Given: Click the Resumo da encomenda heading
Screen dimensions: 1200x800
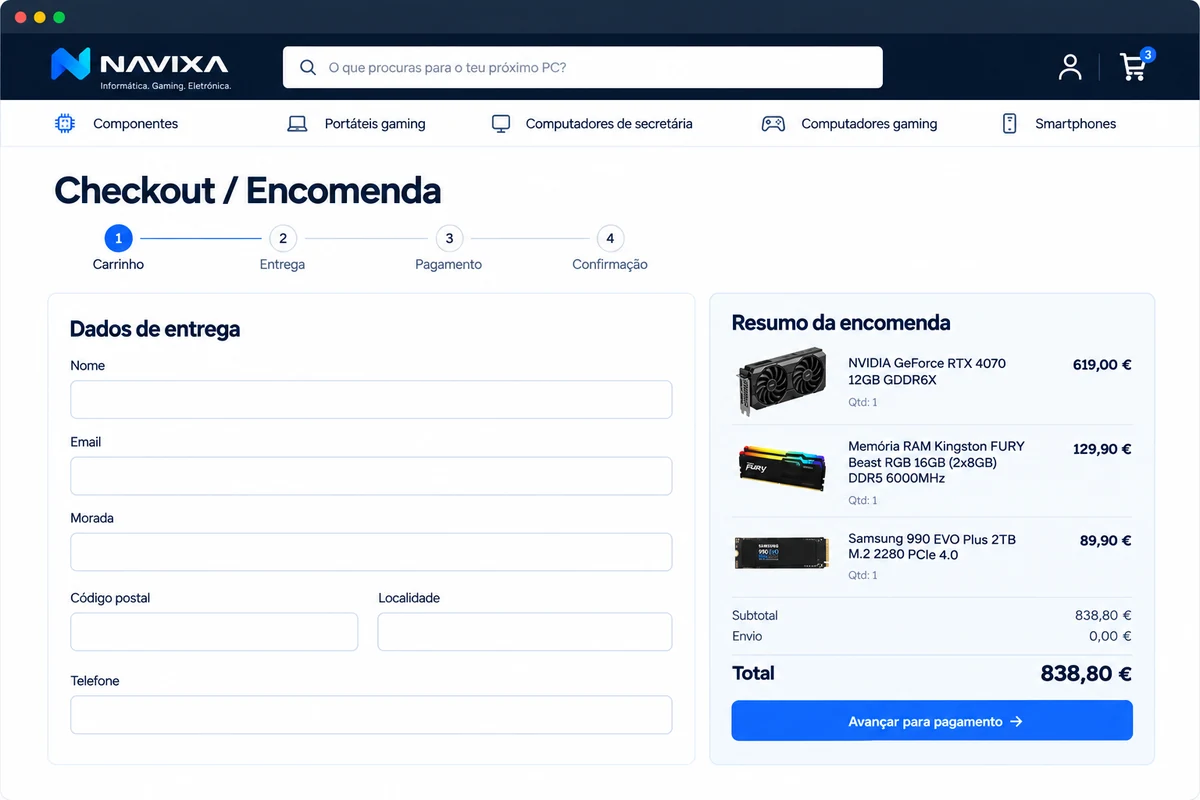Looking at the screenshot, I should pyautogui.click(x=841, y=323).
